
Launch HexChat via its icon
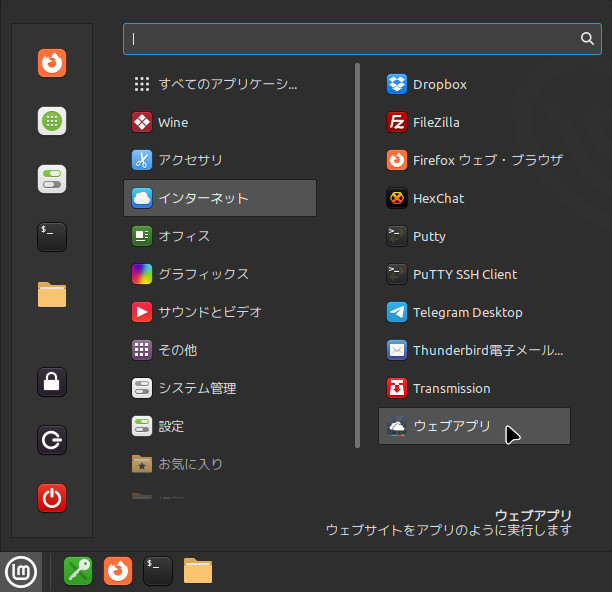[397, 198]
